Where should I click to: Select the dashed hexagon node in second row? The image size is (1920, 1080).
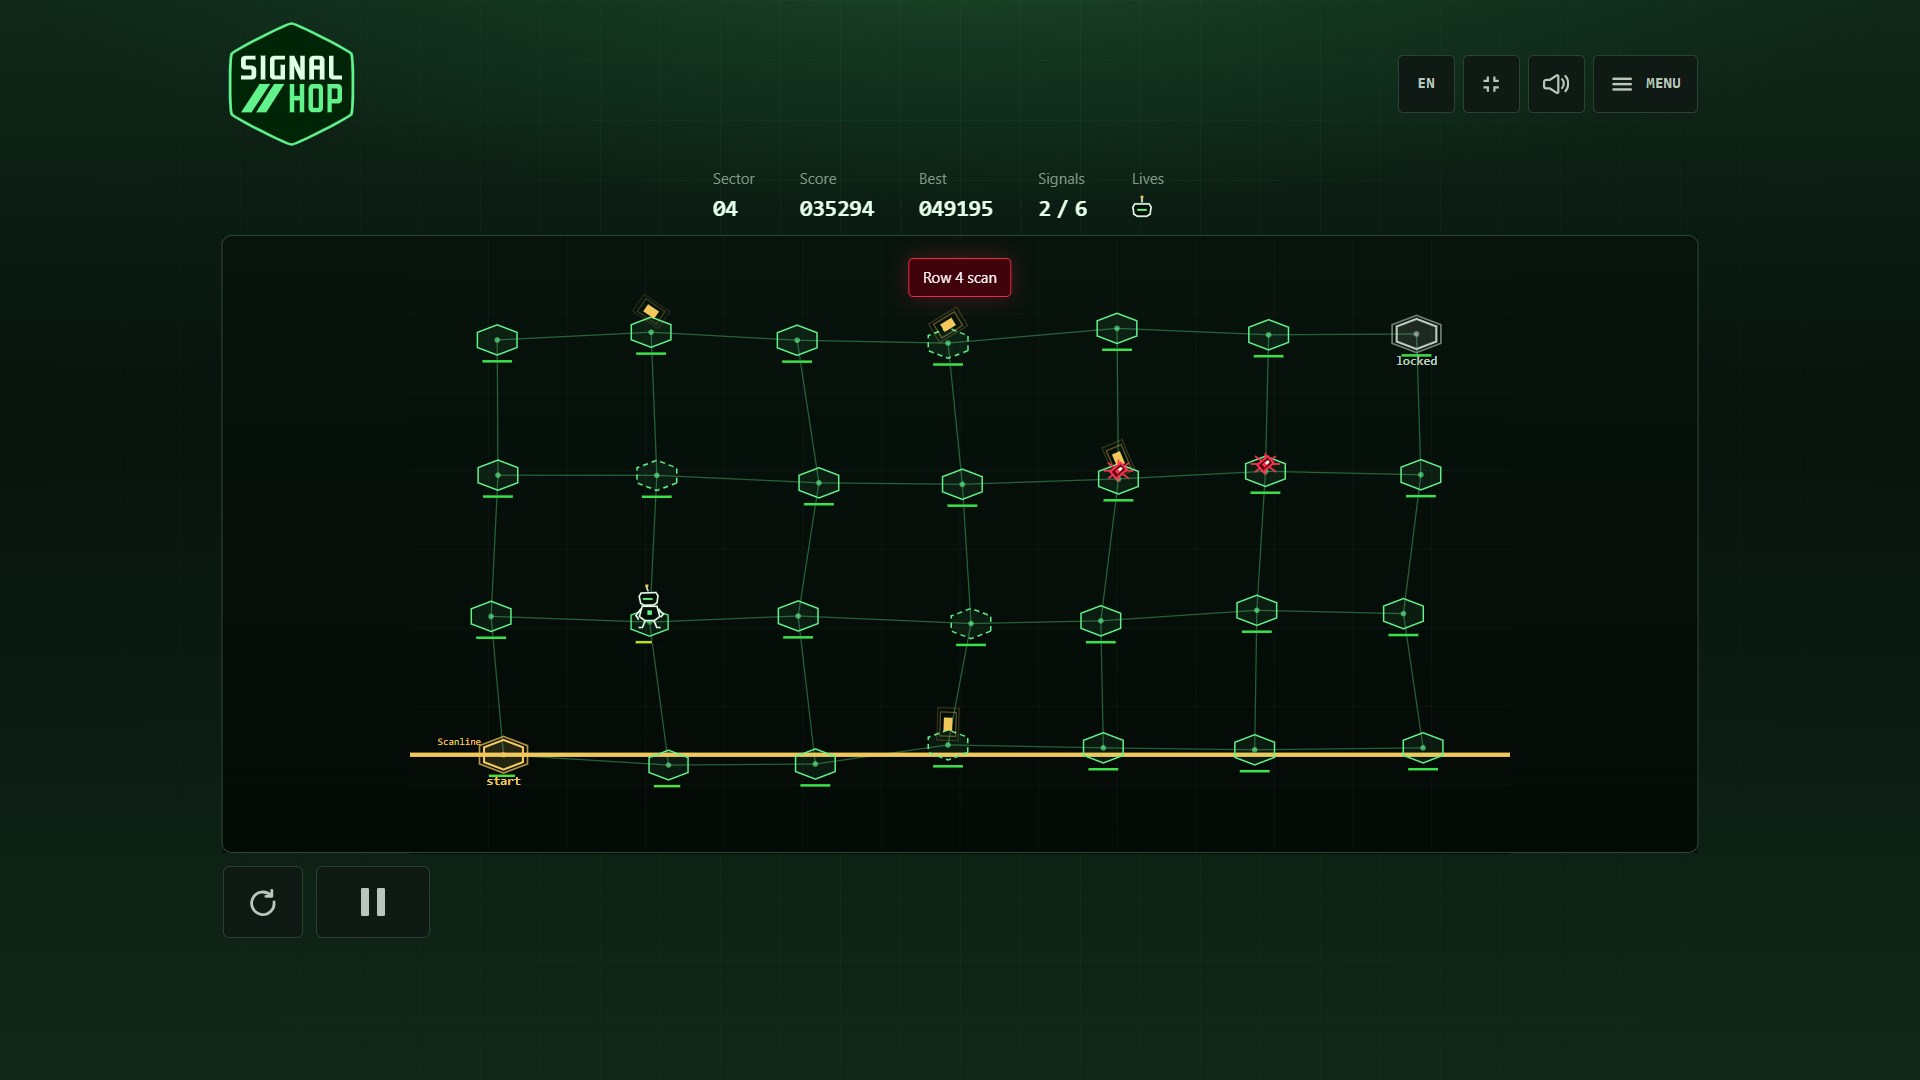(657, 475)
